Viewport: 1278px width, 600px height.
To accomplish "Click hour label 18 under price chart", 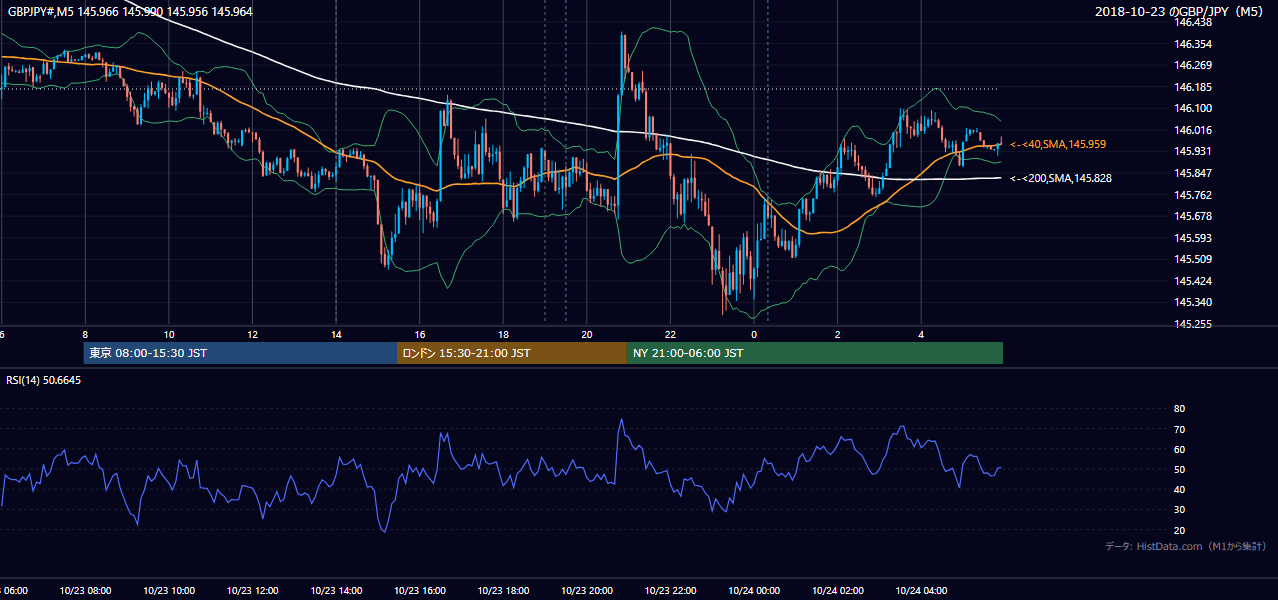I will coord(503,335).
